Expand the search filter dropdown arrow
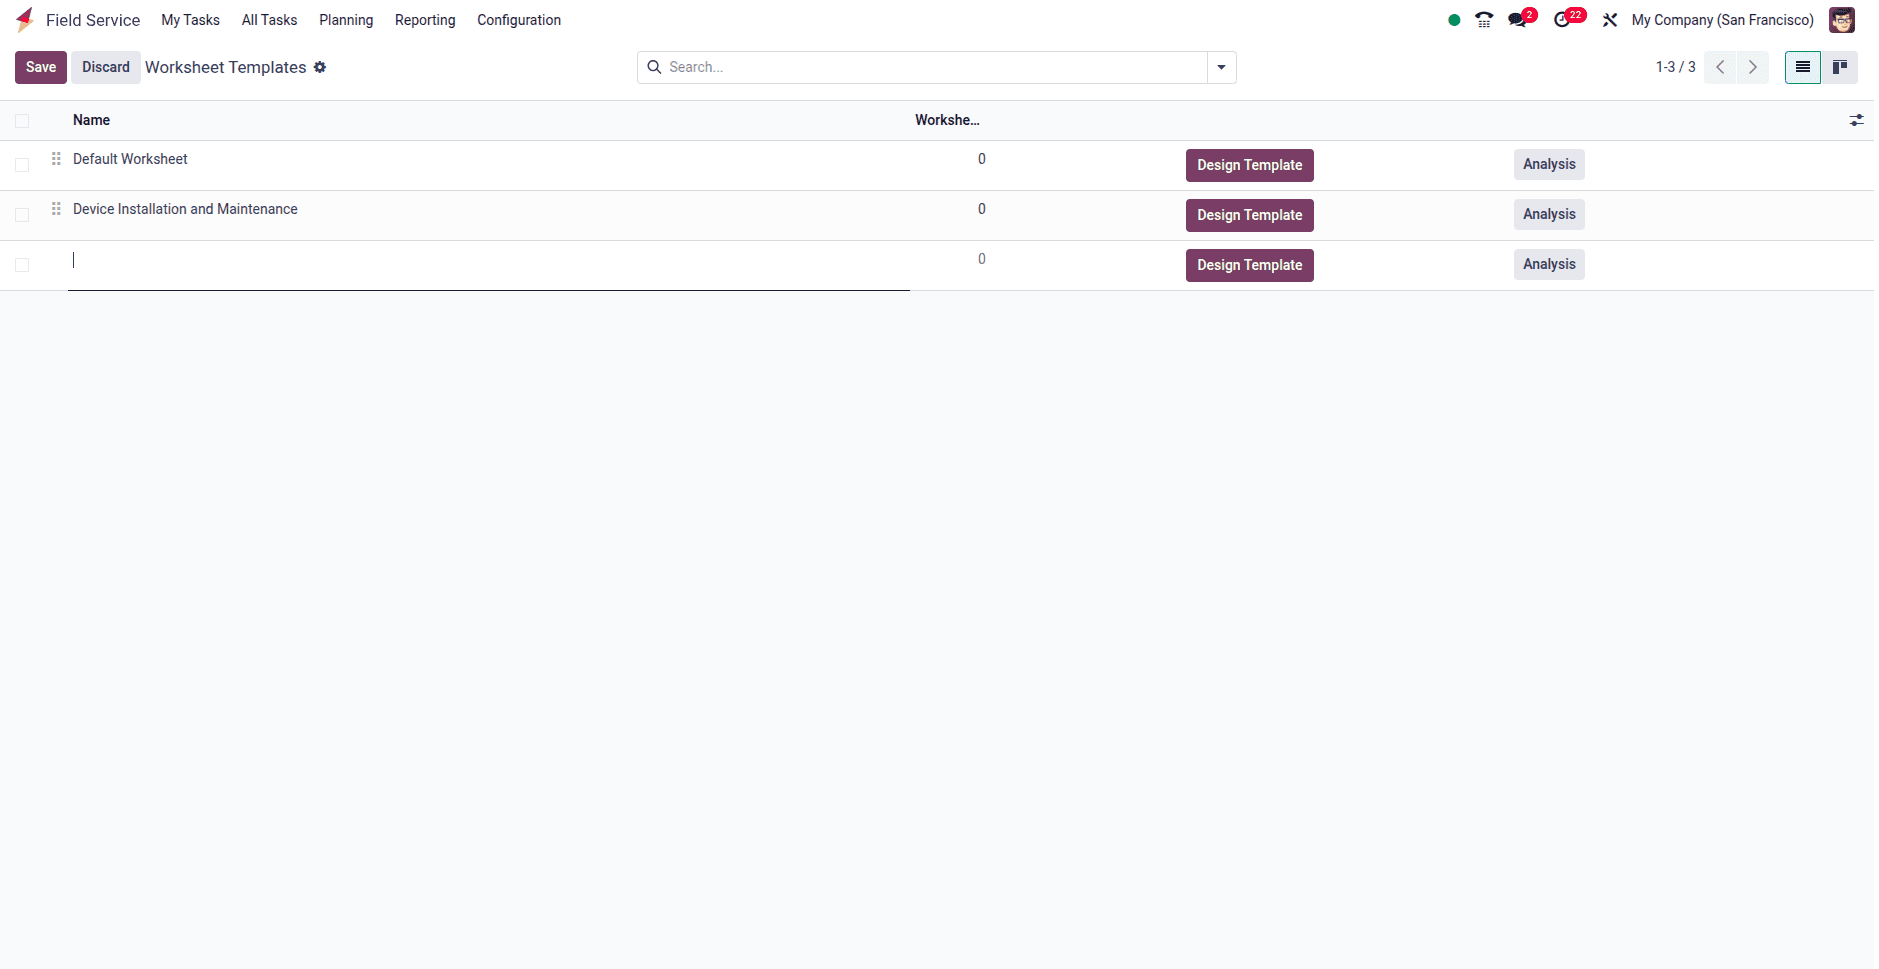 point(1221,67)
